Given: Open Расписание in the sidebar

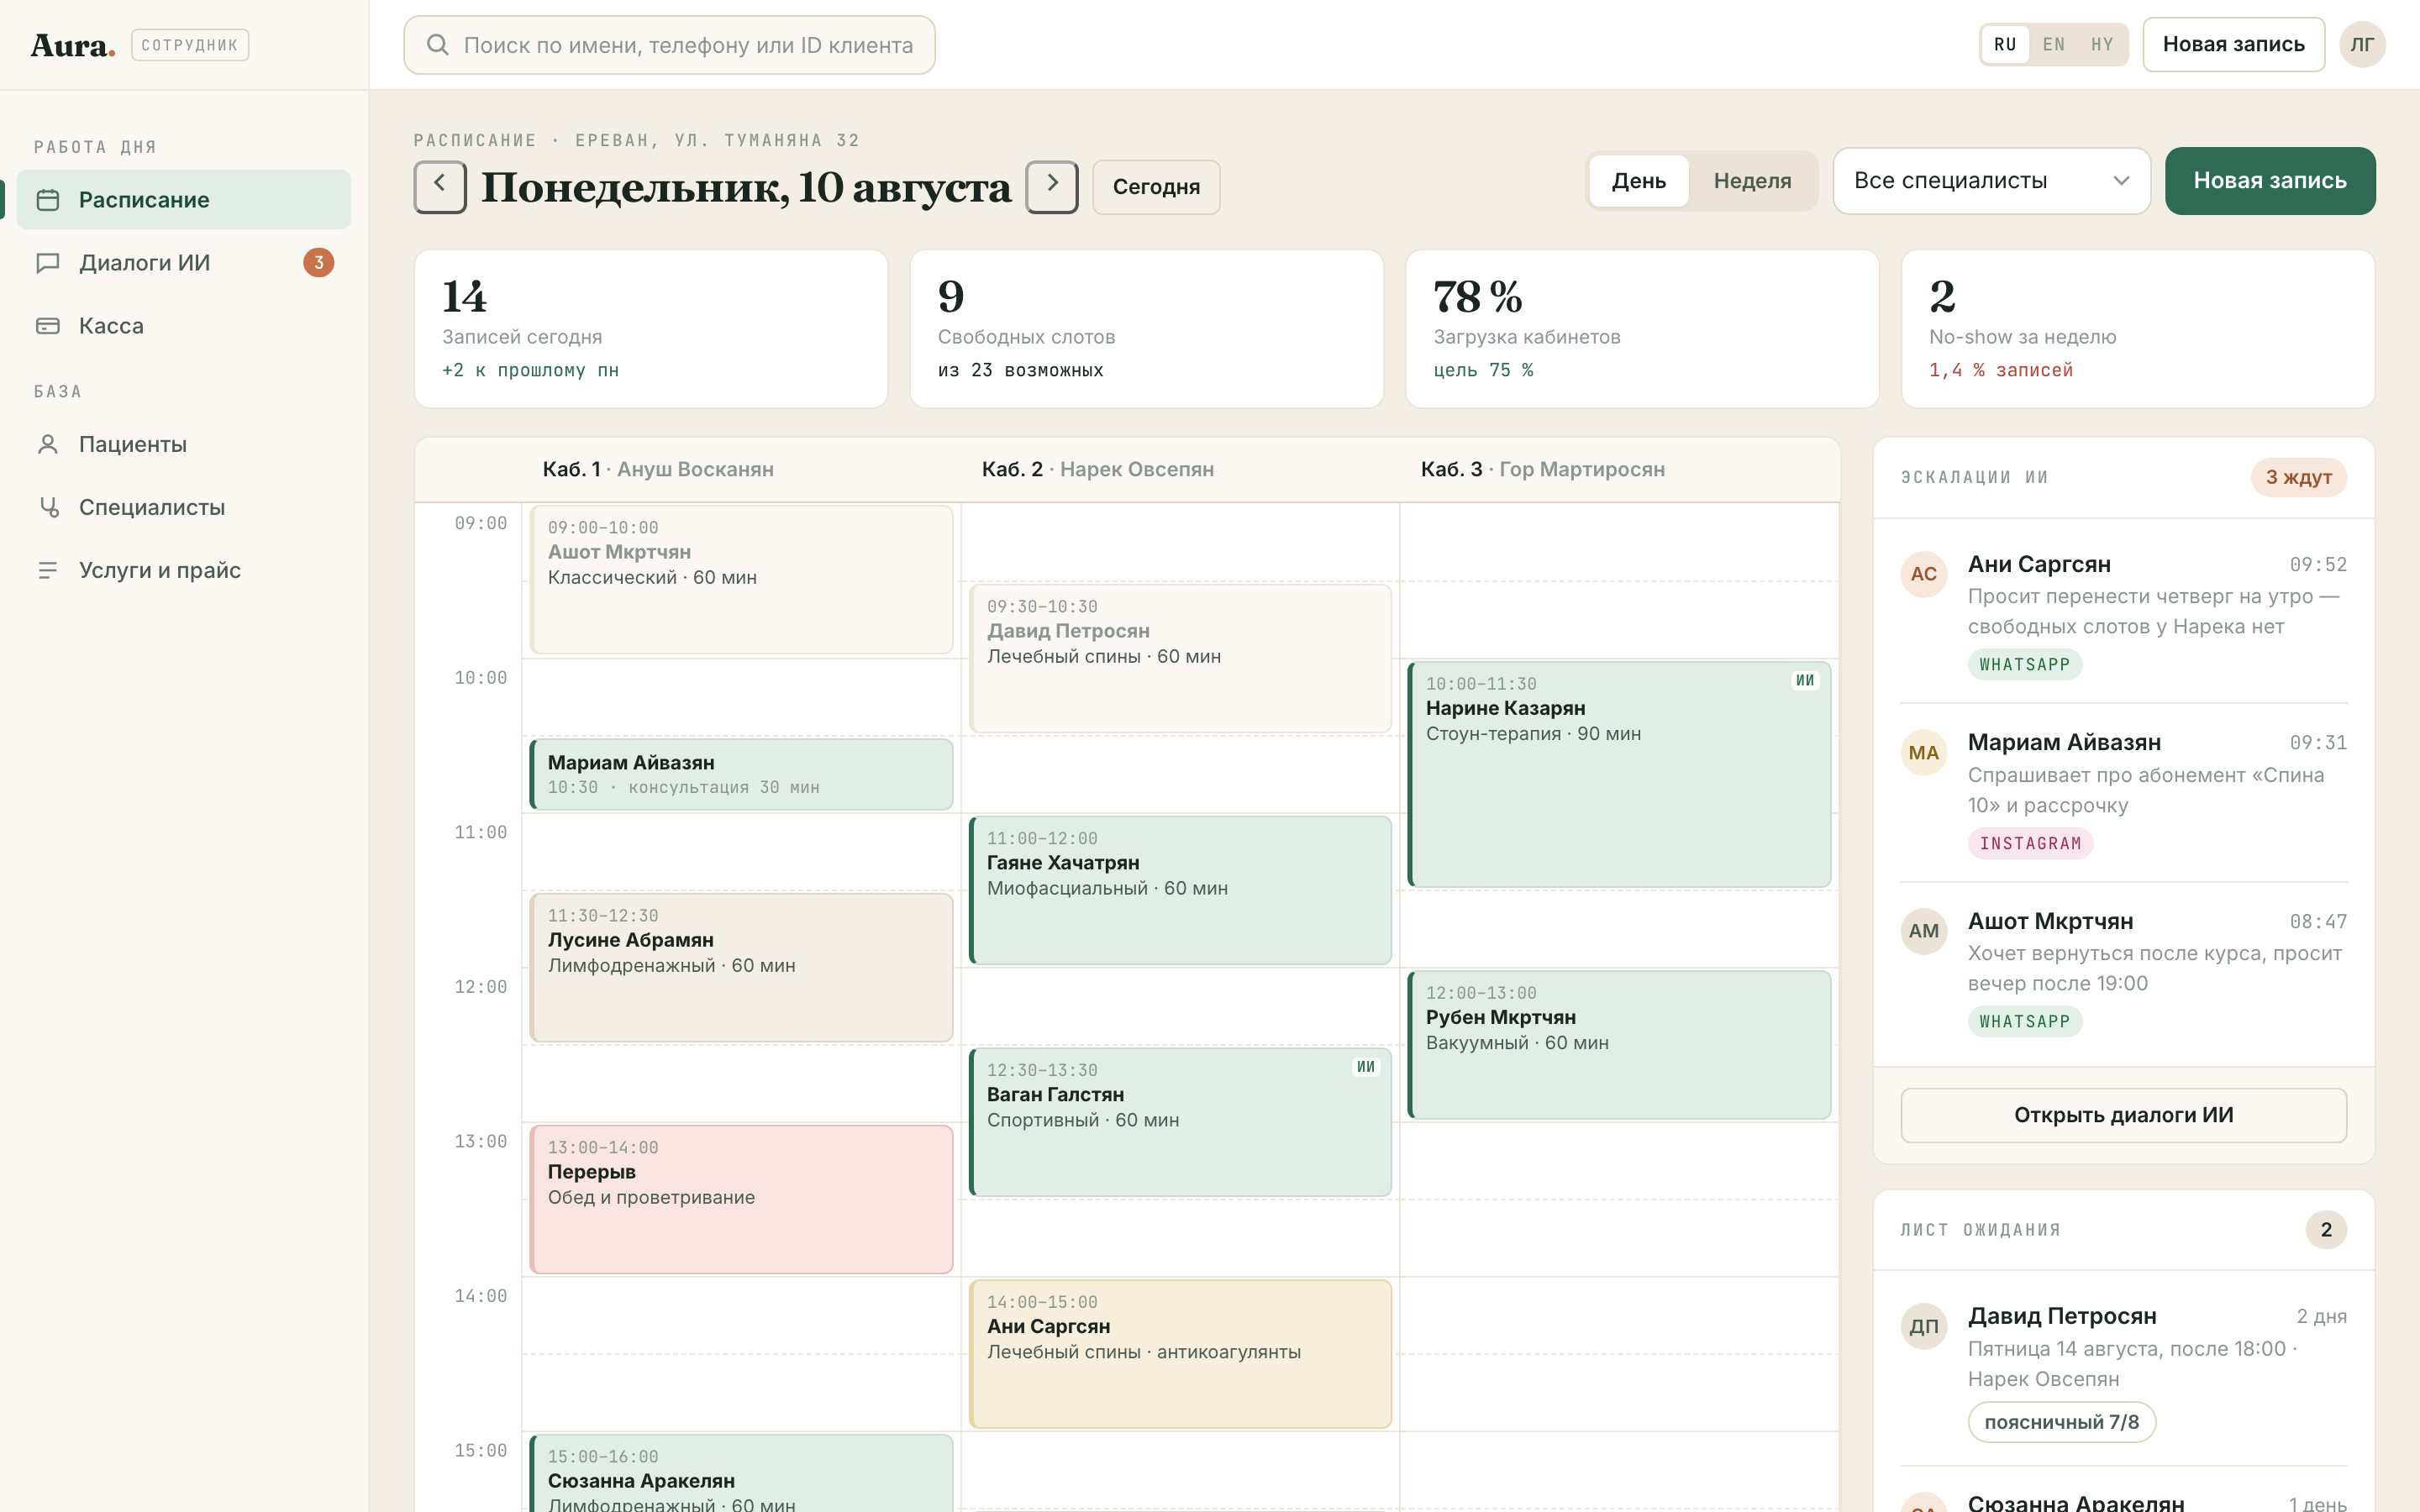Looking at the screenshot, I should 184,199.
